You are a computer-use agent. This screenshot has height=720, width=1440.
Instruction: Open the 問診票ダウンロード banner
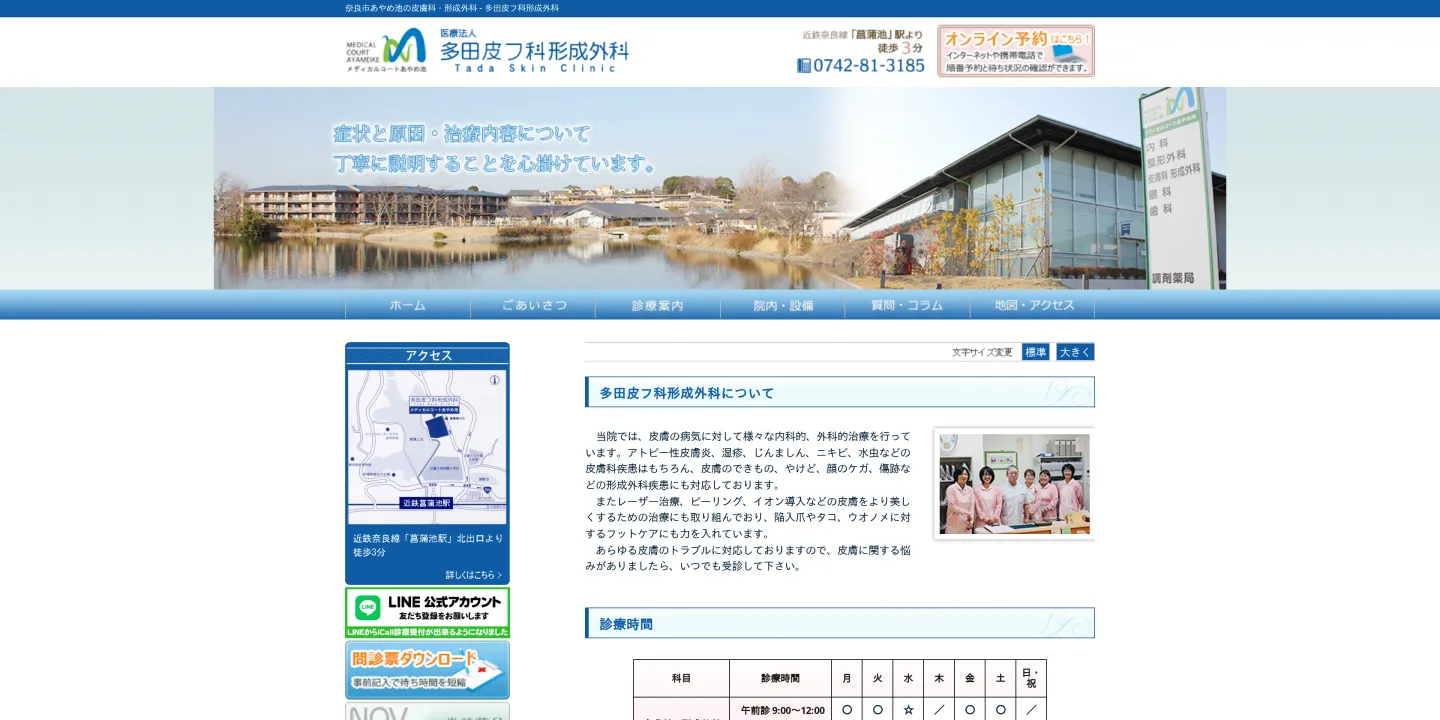(427, 670)
